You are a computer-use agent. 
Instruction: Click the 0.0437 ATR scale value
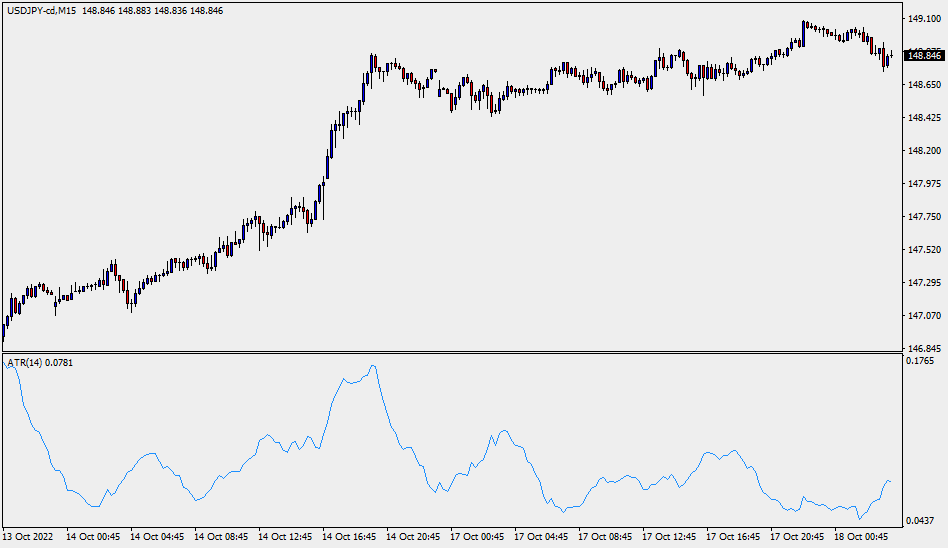tap(922, 521)
